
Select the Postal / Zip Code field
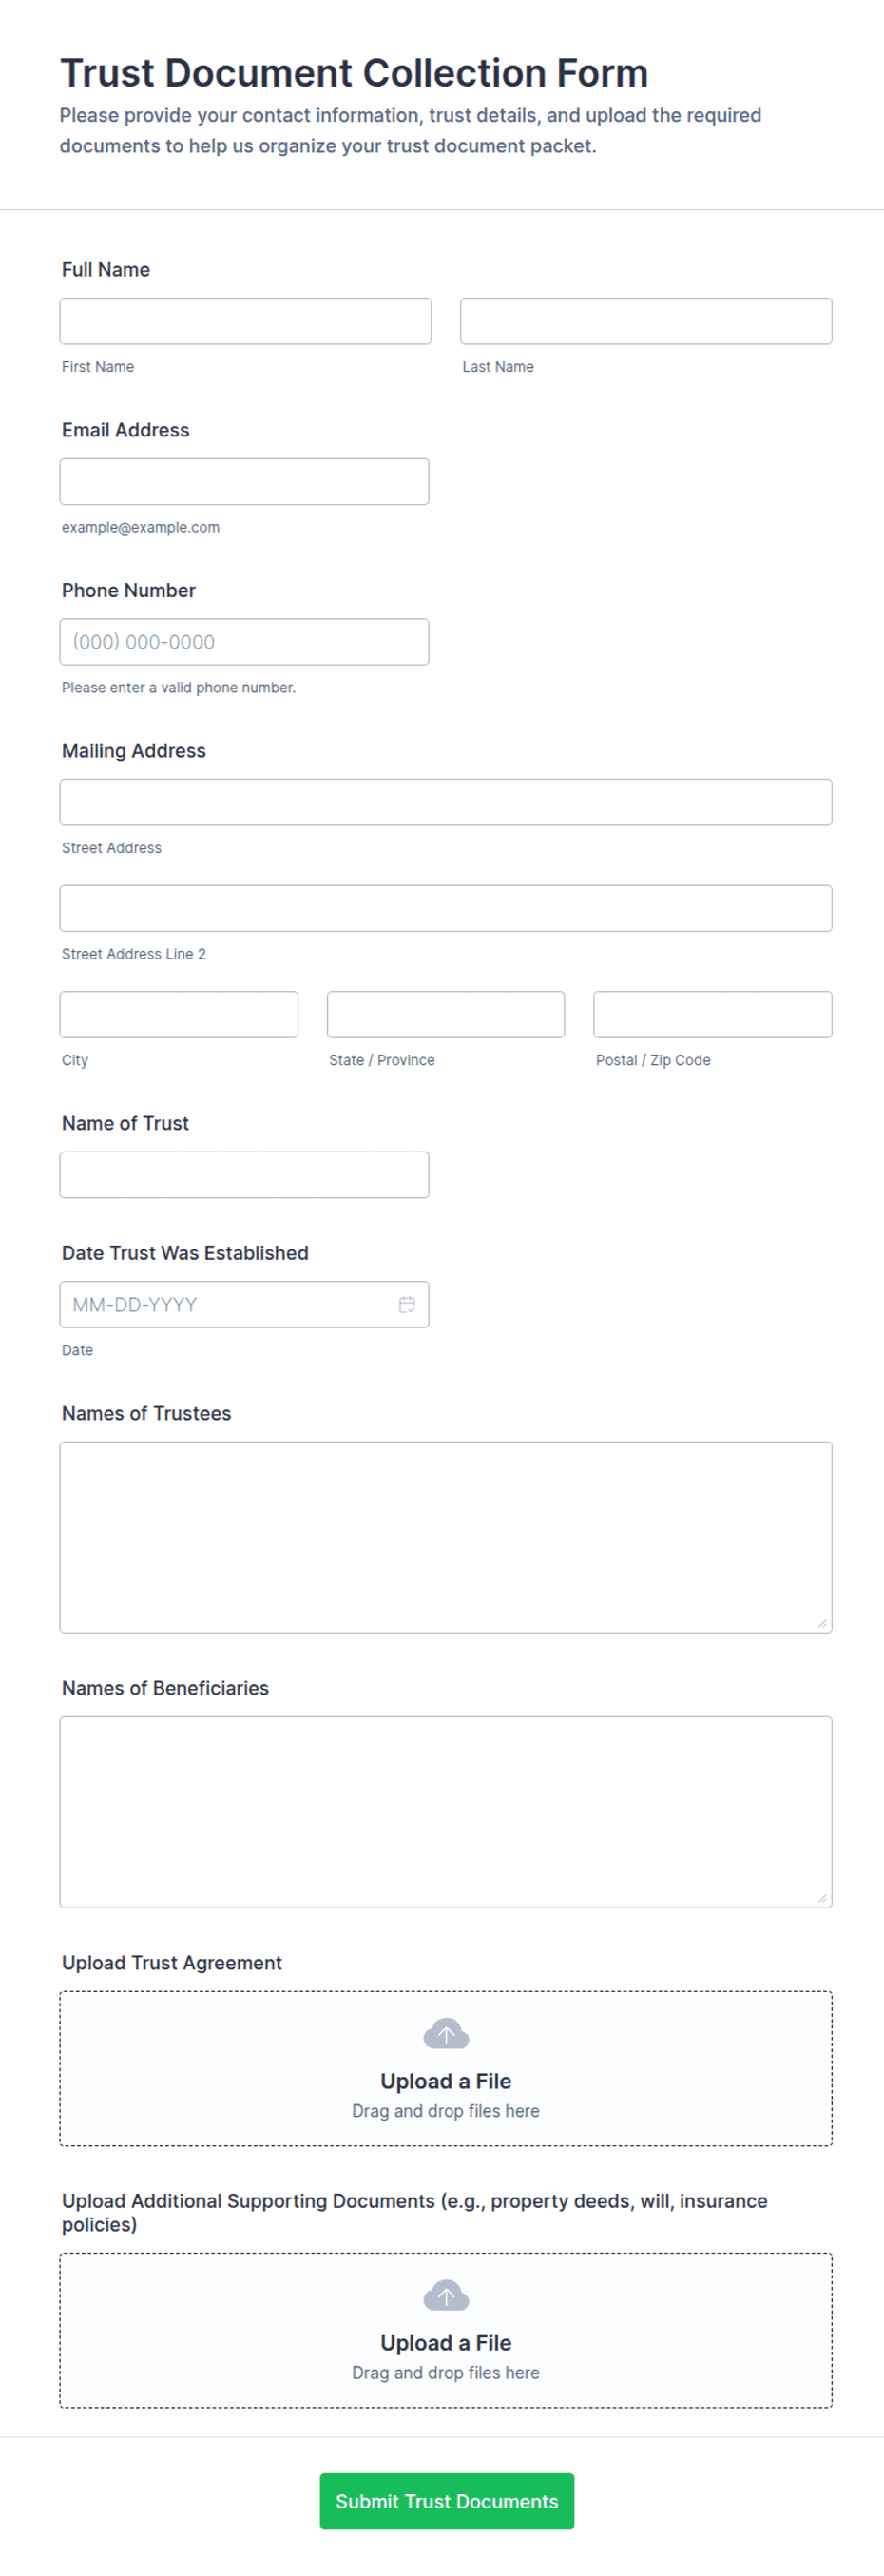tap(713, 1014)
